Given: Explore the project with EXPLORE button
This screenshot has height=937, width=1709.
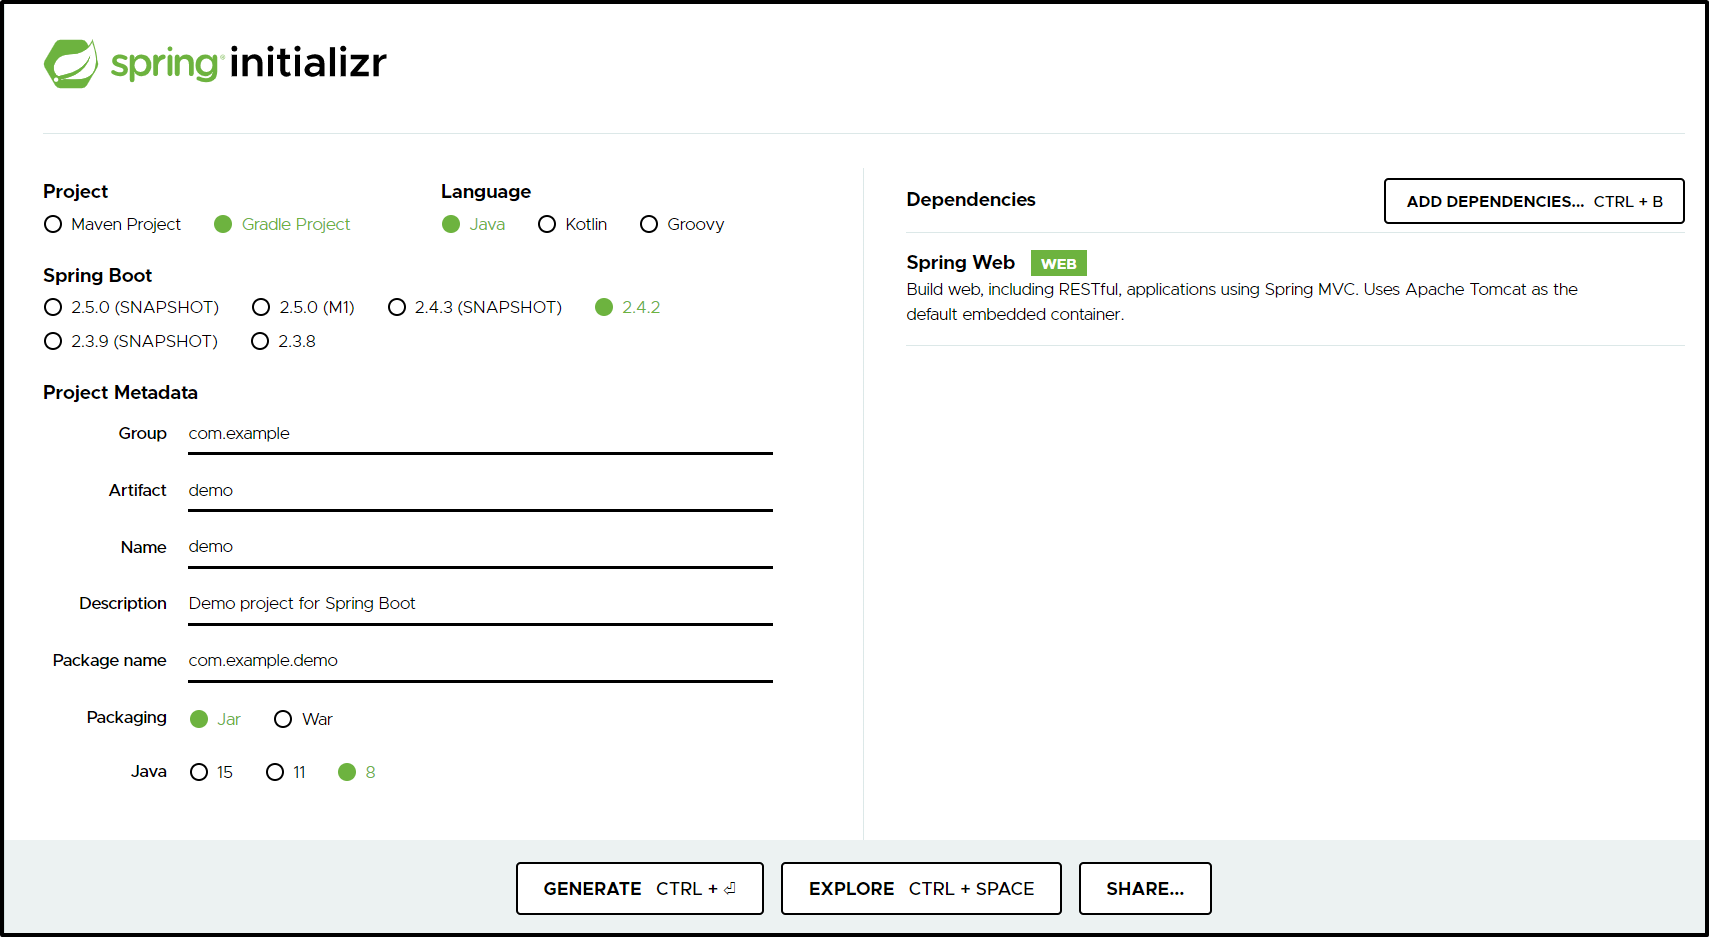Looking at the screenshot, I should (921, 888).
